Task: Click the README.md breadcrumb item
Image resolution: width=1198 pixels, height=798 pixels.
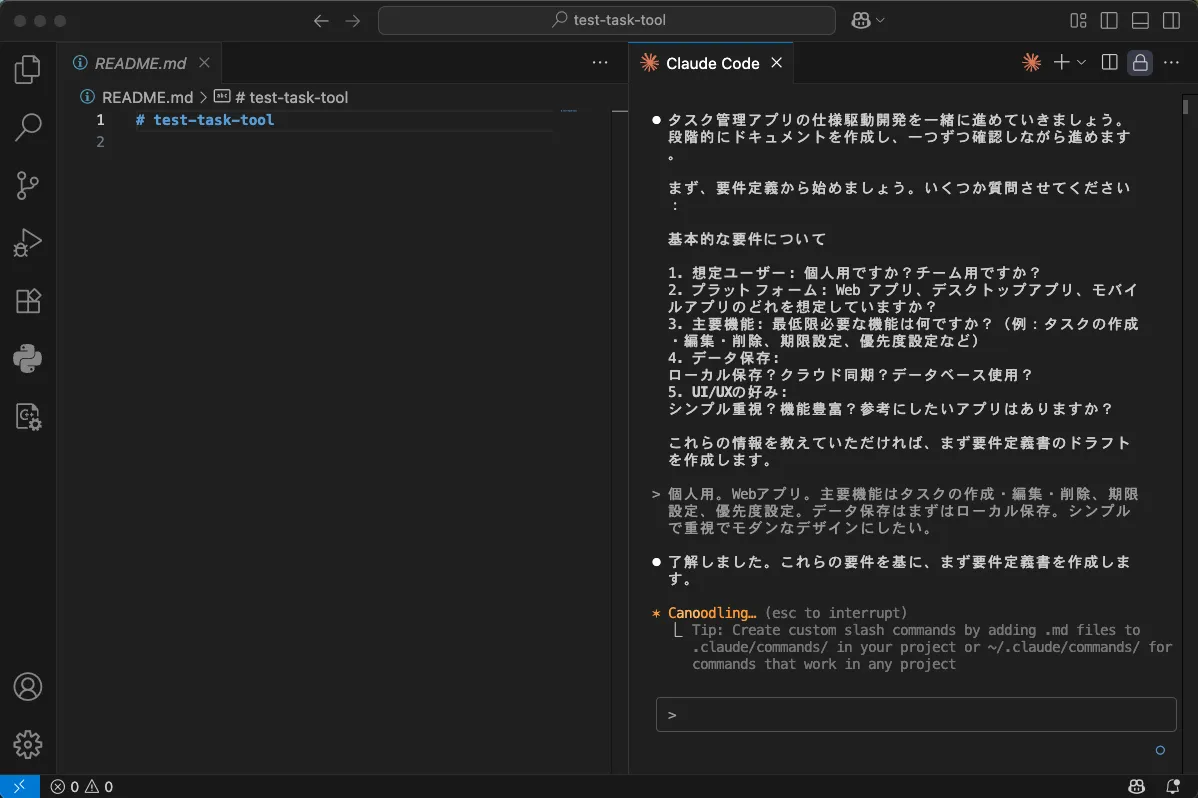Action: 146,97
